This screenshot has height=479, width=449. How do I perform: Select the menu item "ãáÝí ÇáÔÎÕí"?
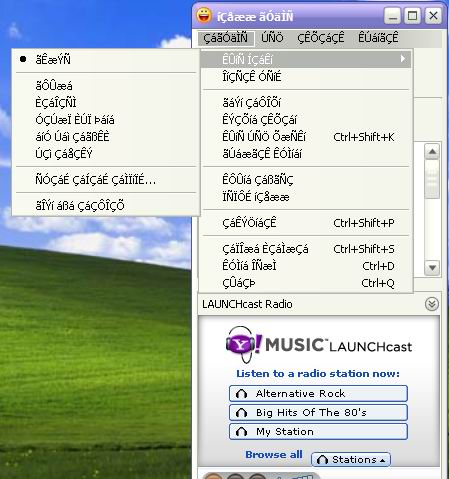[x=306, y=103]
